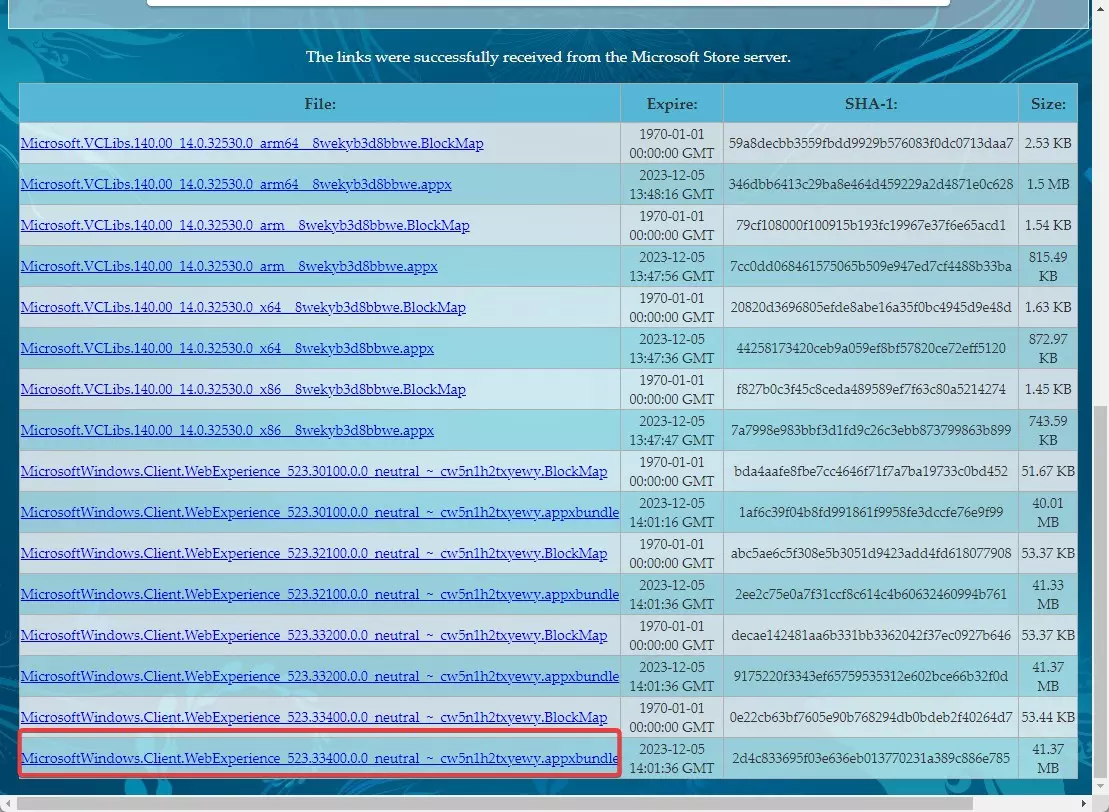Screen dimensions: 1109x812
Task: Select SHA-1 hash 346dbb6413c29ba8e464d459229a2d4871e0c628
Action: point(871,184)
